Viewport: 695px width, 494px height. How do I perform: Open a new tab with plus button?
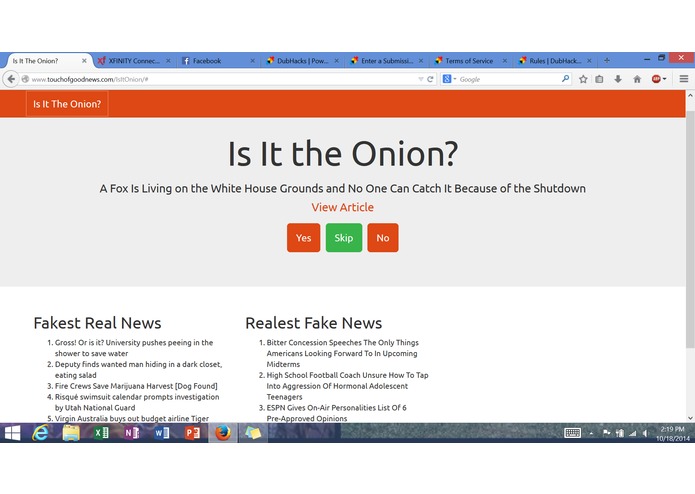coord(607,60)
